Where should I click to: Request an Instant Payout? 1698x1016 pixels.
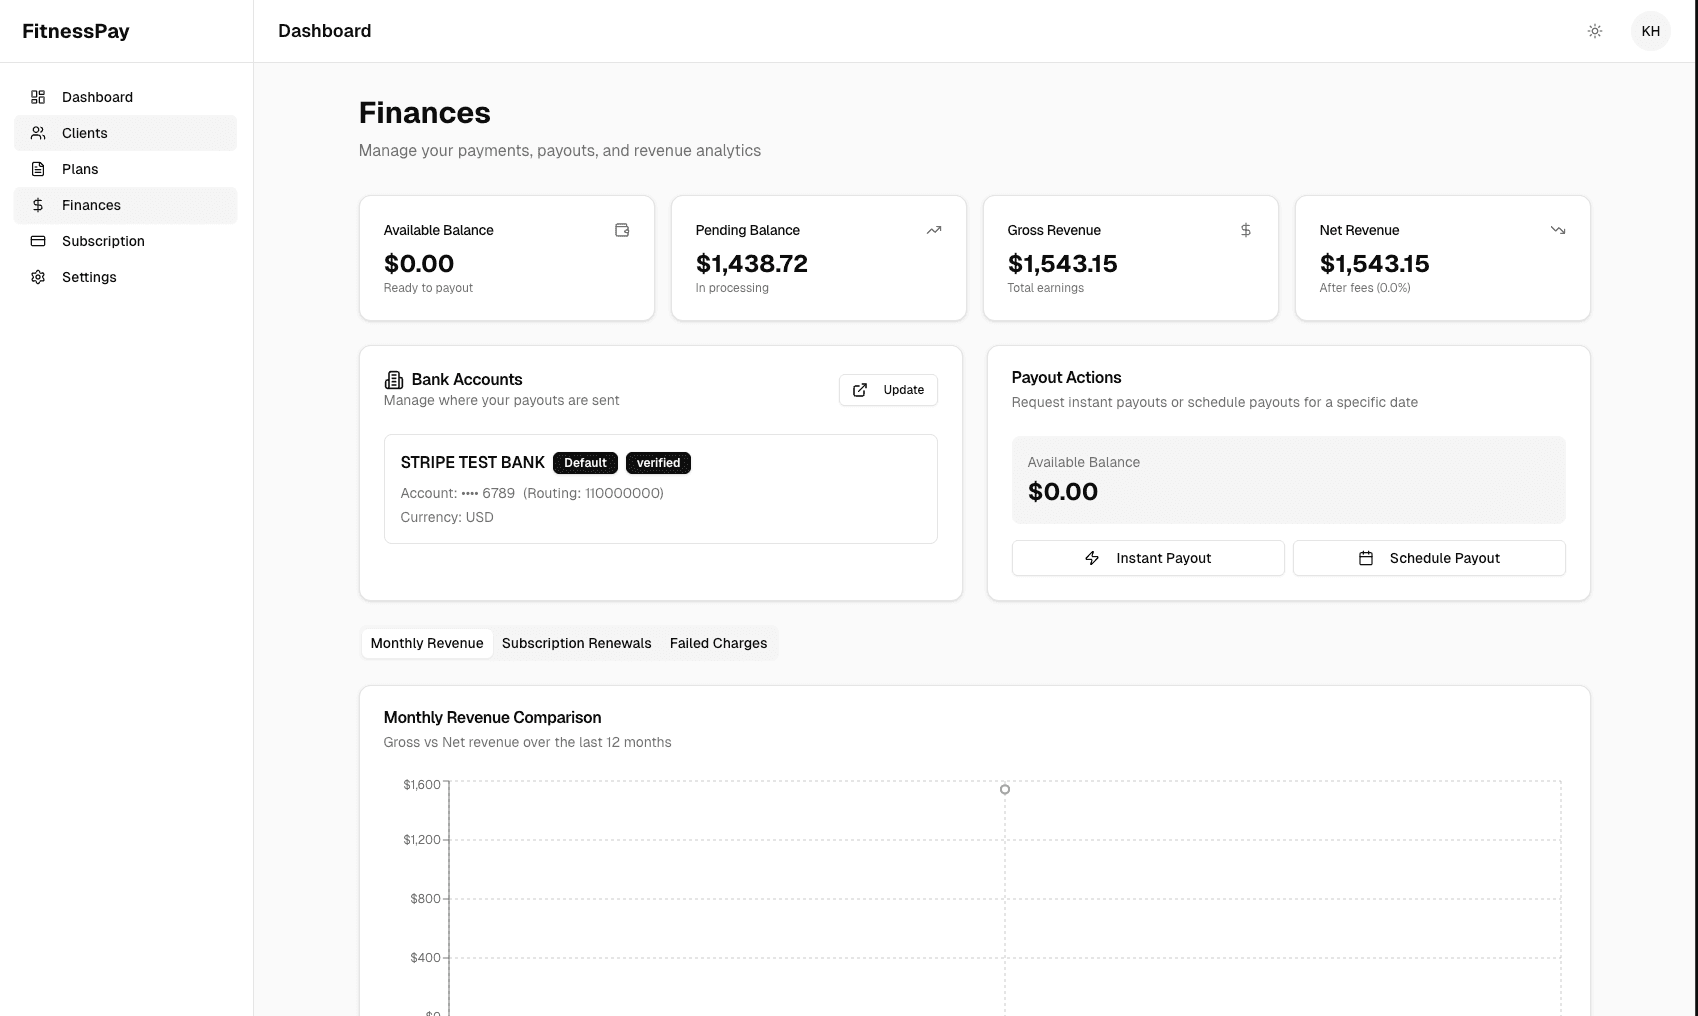(1147, 558)
